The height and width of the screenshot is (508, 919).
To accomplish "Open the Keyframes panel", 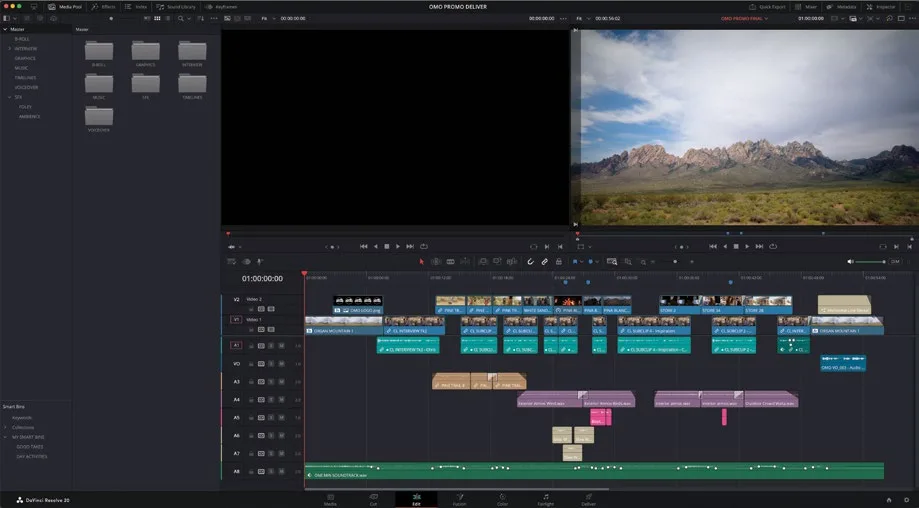I will click(x=222, y=6).
